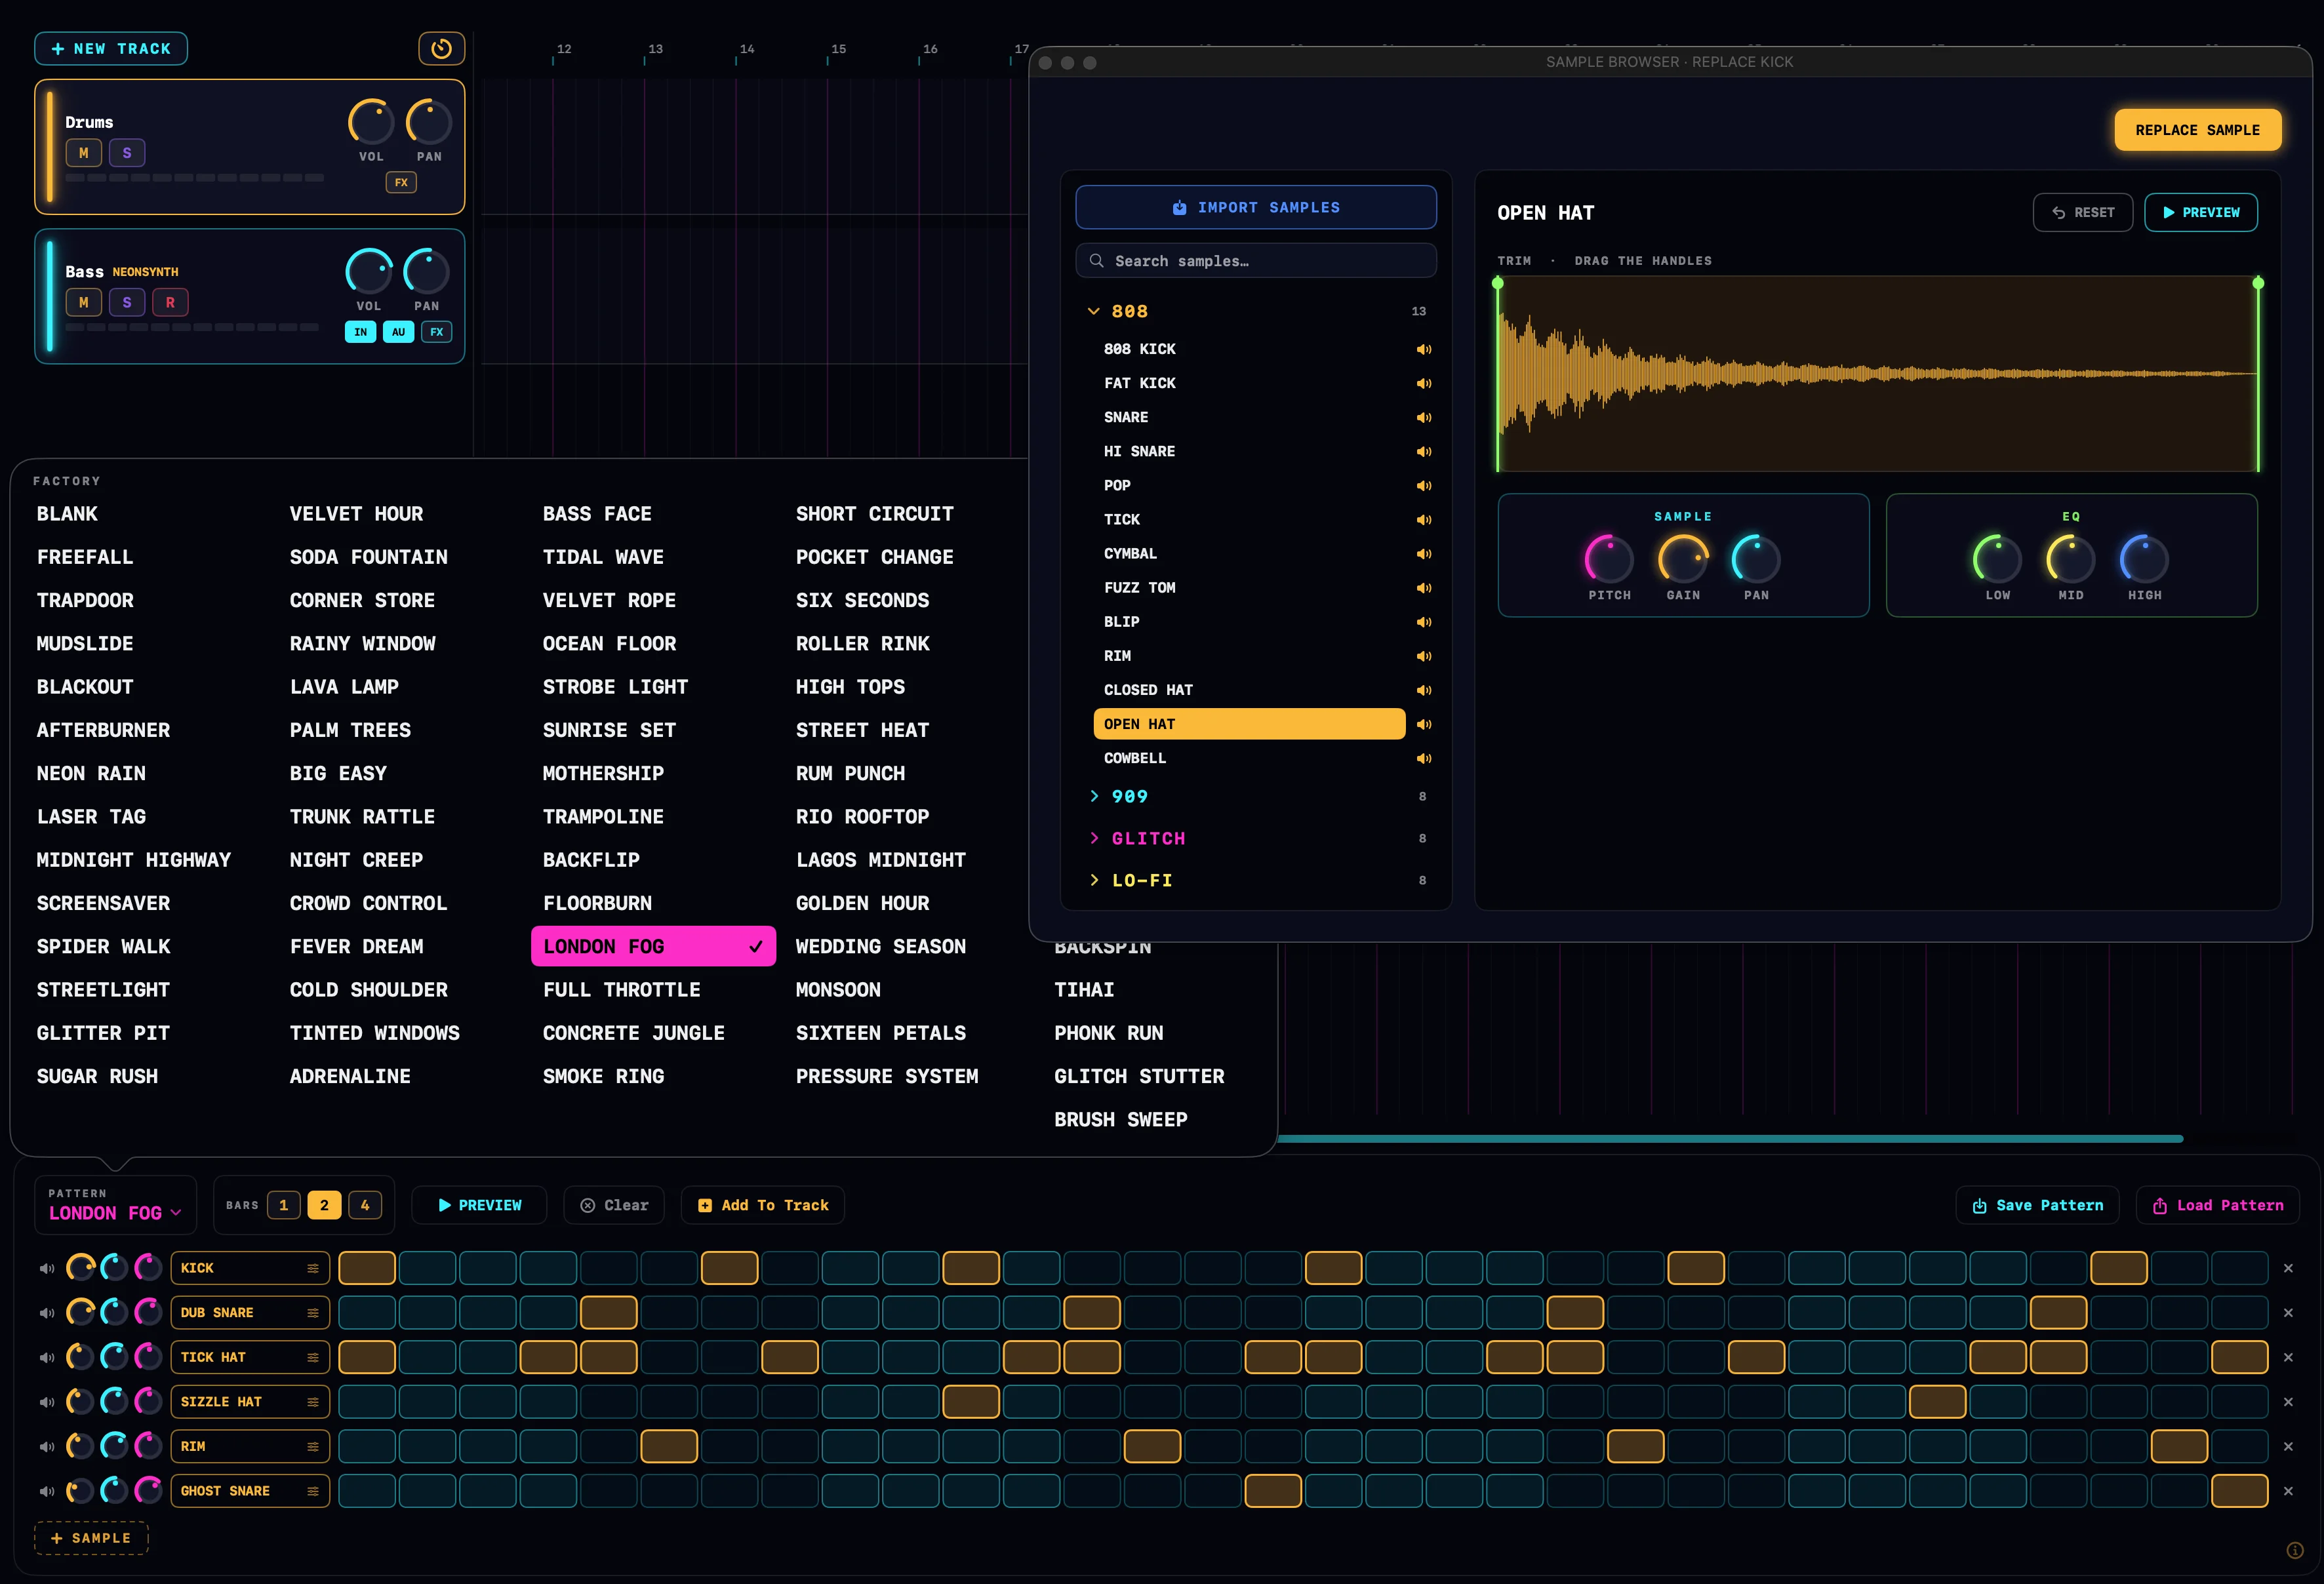This screenshot has height=1584, width=2324.
Task: Click the Clear pattern button
Action: [x=614, y=1205]
